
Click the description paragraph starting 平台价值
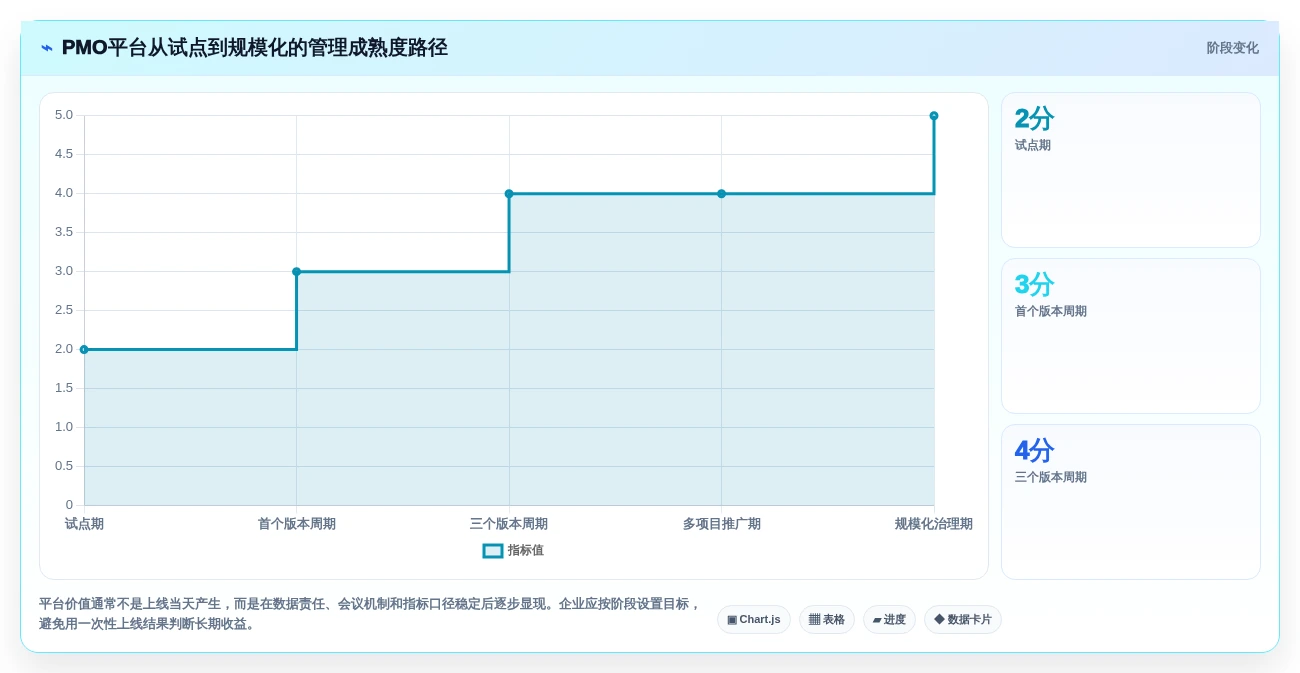point(370,614)
